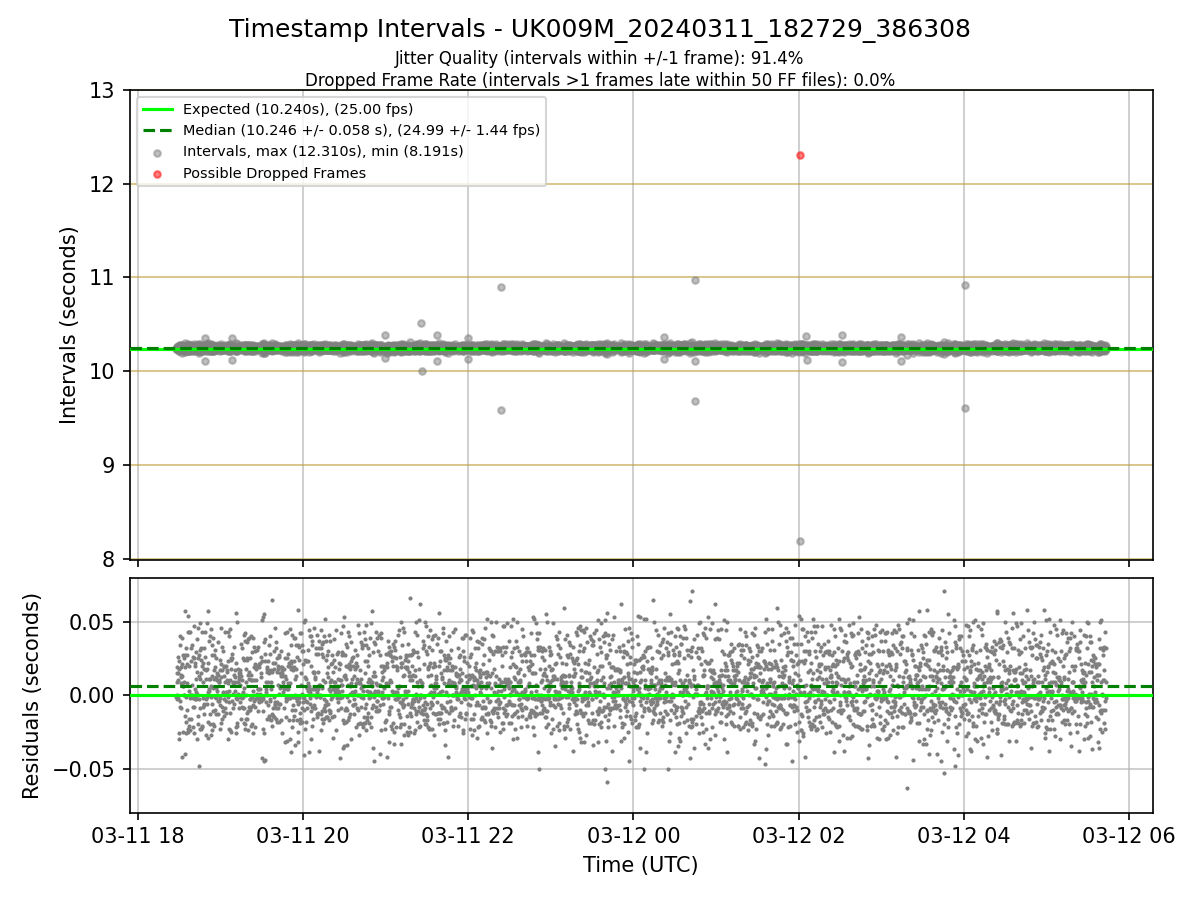The image size is (1200, 900).
Task: Select the grey outlier near 10.9 seconds at 03-12 04
Action: pyautogui.click(x=965, y=285)
